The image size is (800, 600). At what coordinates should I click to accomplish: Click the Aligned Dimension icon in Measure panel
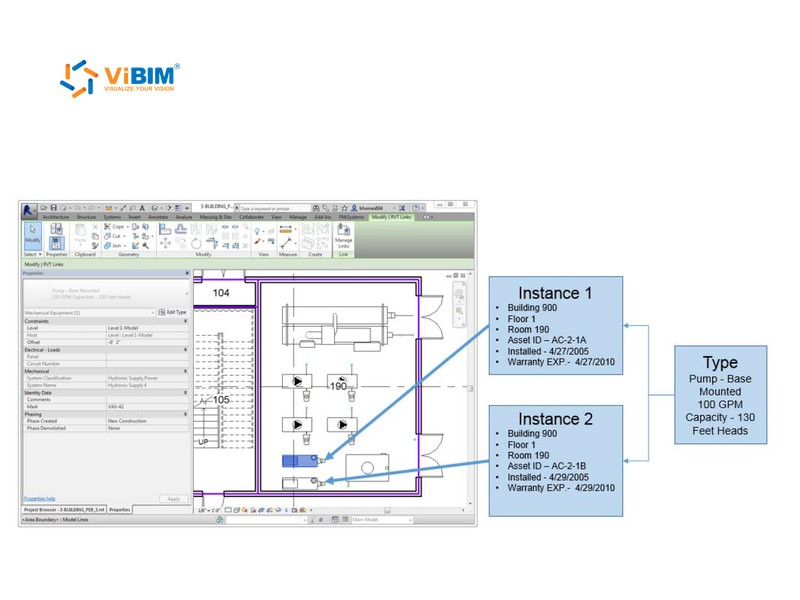click(286, 229)
